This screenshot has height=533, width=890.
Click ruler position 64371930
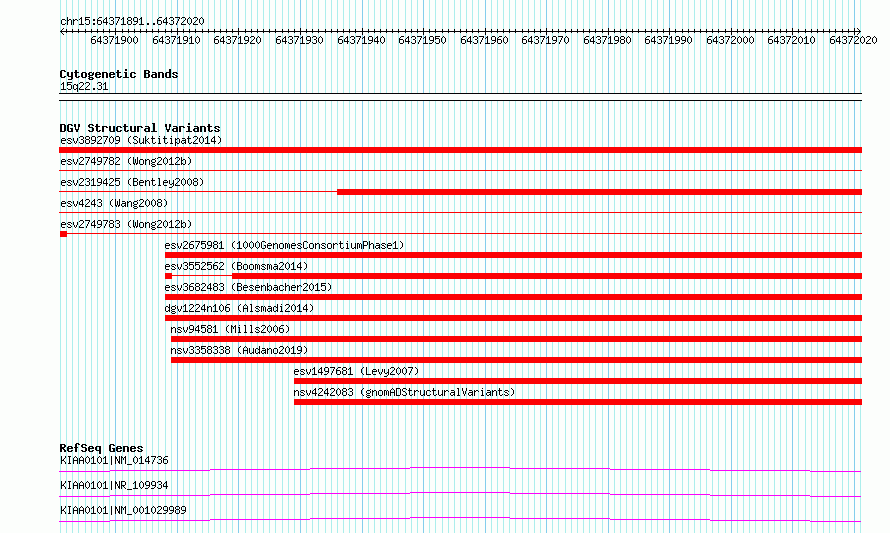click(x=299, y=40)
